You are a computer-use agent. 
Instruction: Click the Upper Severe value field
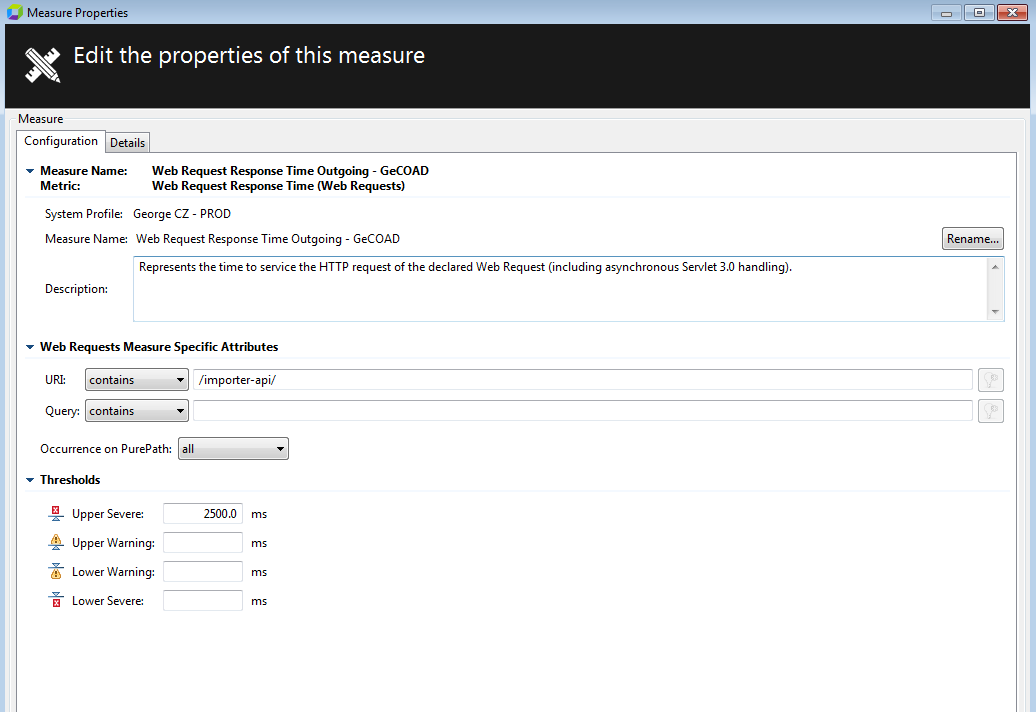[x=202, y=513]
